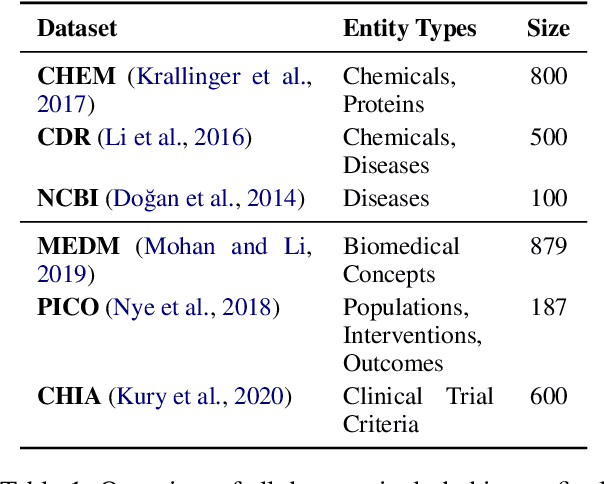Click the "Clinical Trial Criteria" entity text
Image resolution: width=604 pixels, height=484 pixels.
[418, 411]
